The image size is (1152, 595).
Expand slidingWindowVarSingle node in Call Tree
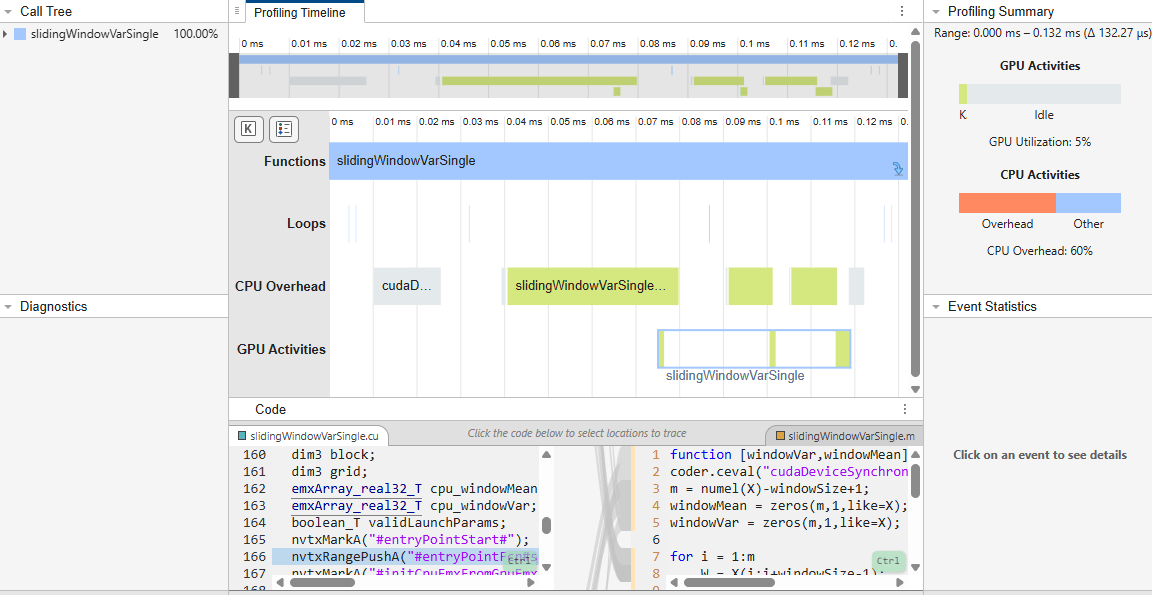(x=5, y=34)
